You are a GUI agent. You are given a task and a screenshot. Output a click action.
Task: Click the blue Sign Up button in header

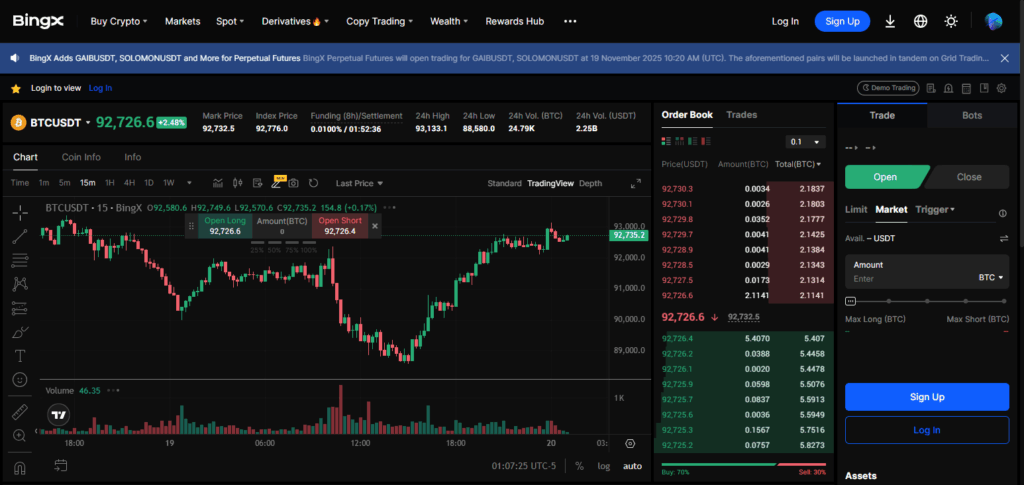point(841,21)
